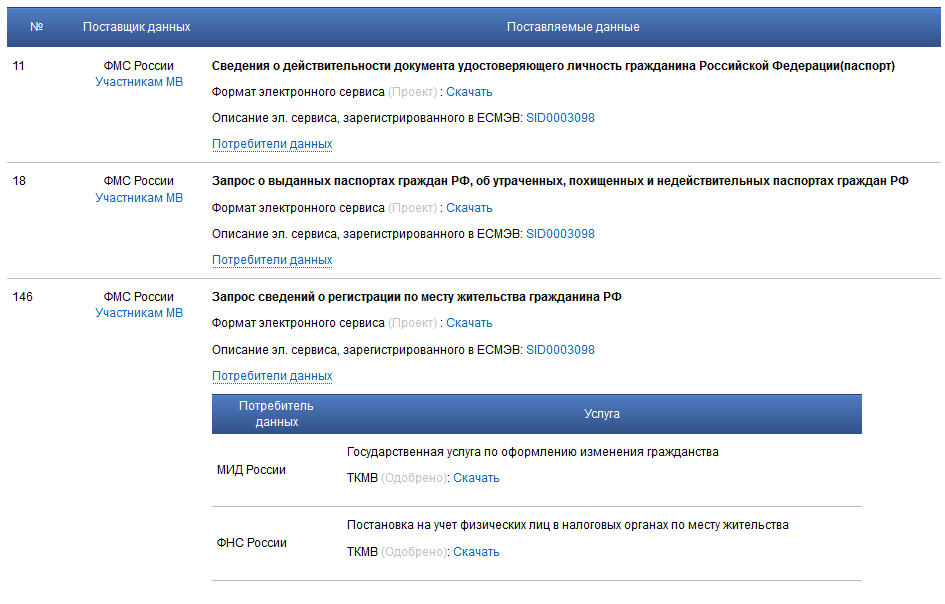
Task: Download format for issued passports query
Action: tap(470, 207)
